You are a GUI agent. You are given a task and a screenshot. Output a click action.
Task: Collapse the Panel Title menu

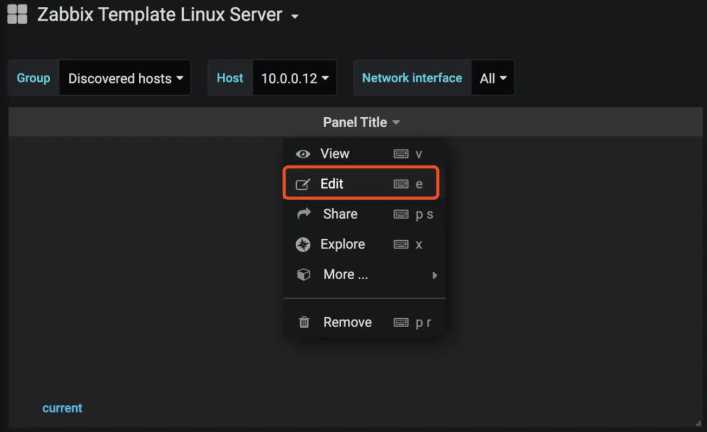pos(361,122)
